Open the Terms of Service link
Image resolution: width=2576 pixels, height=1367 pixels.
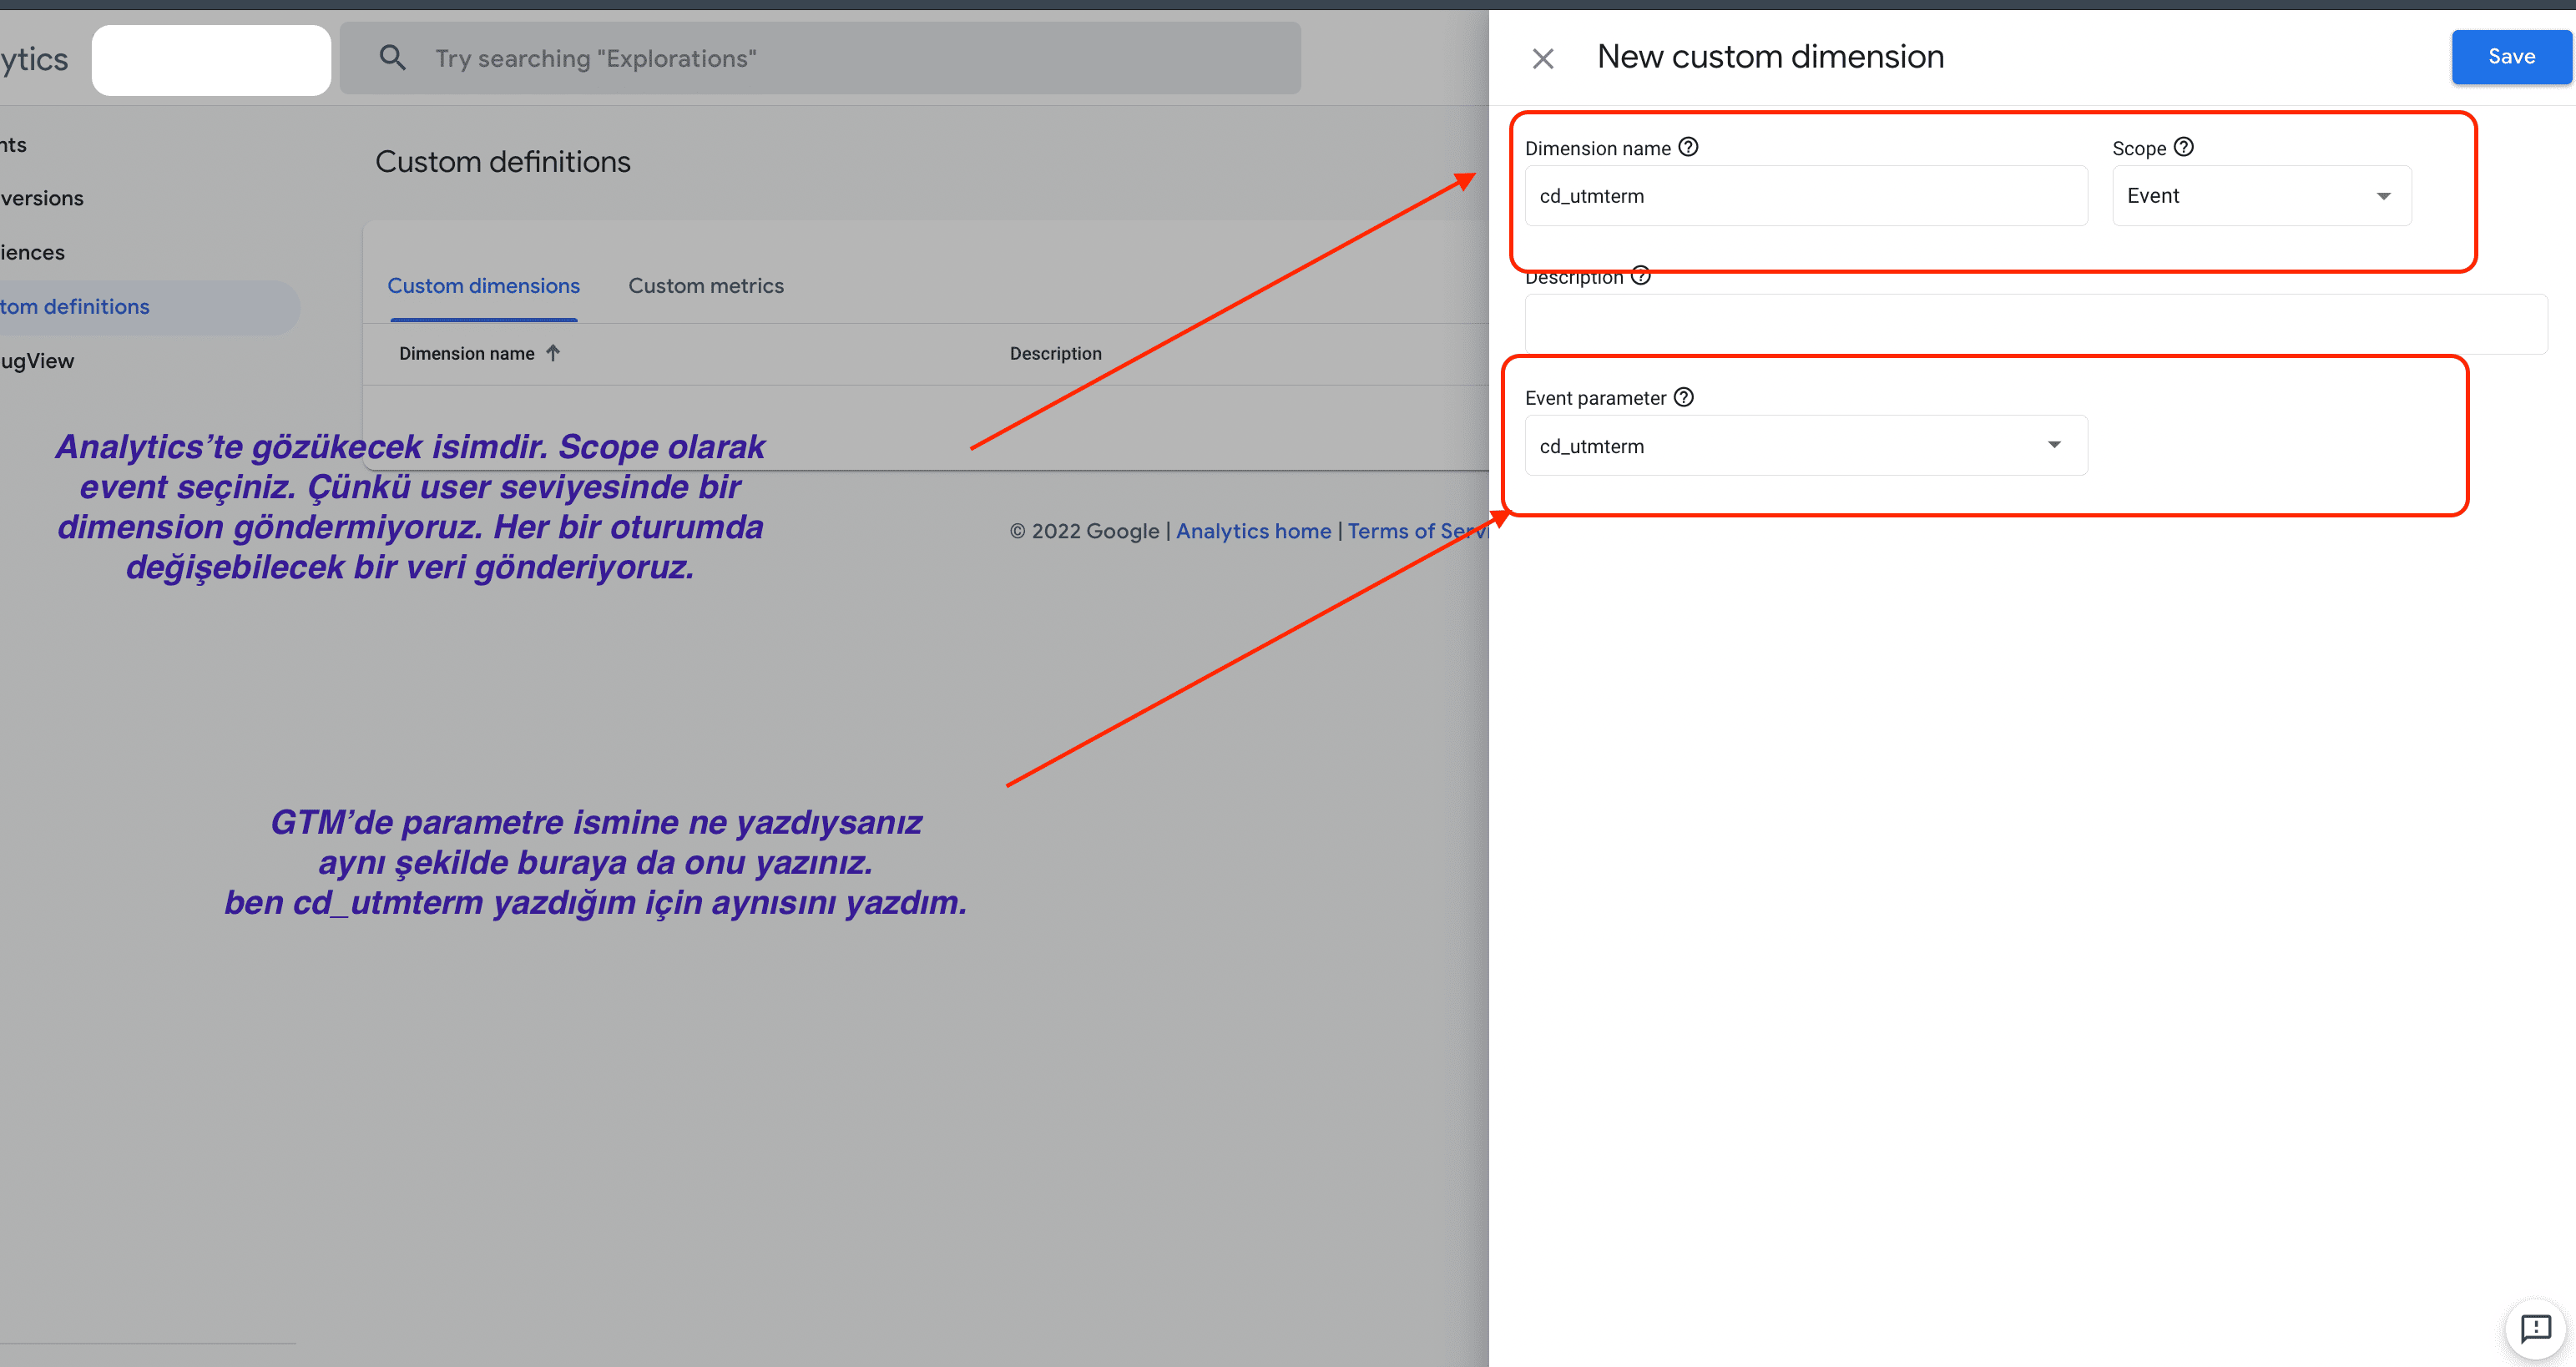[x=1418, y=531]
